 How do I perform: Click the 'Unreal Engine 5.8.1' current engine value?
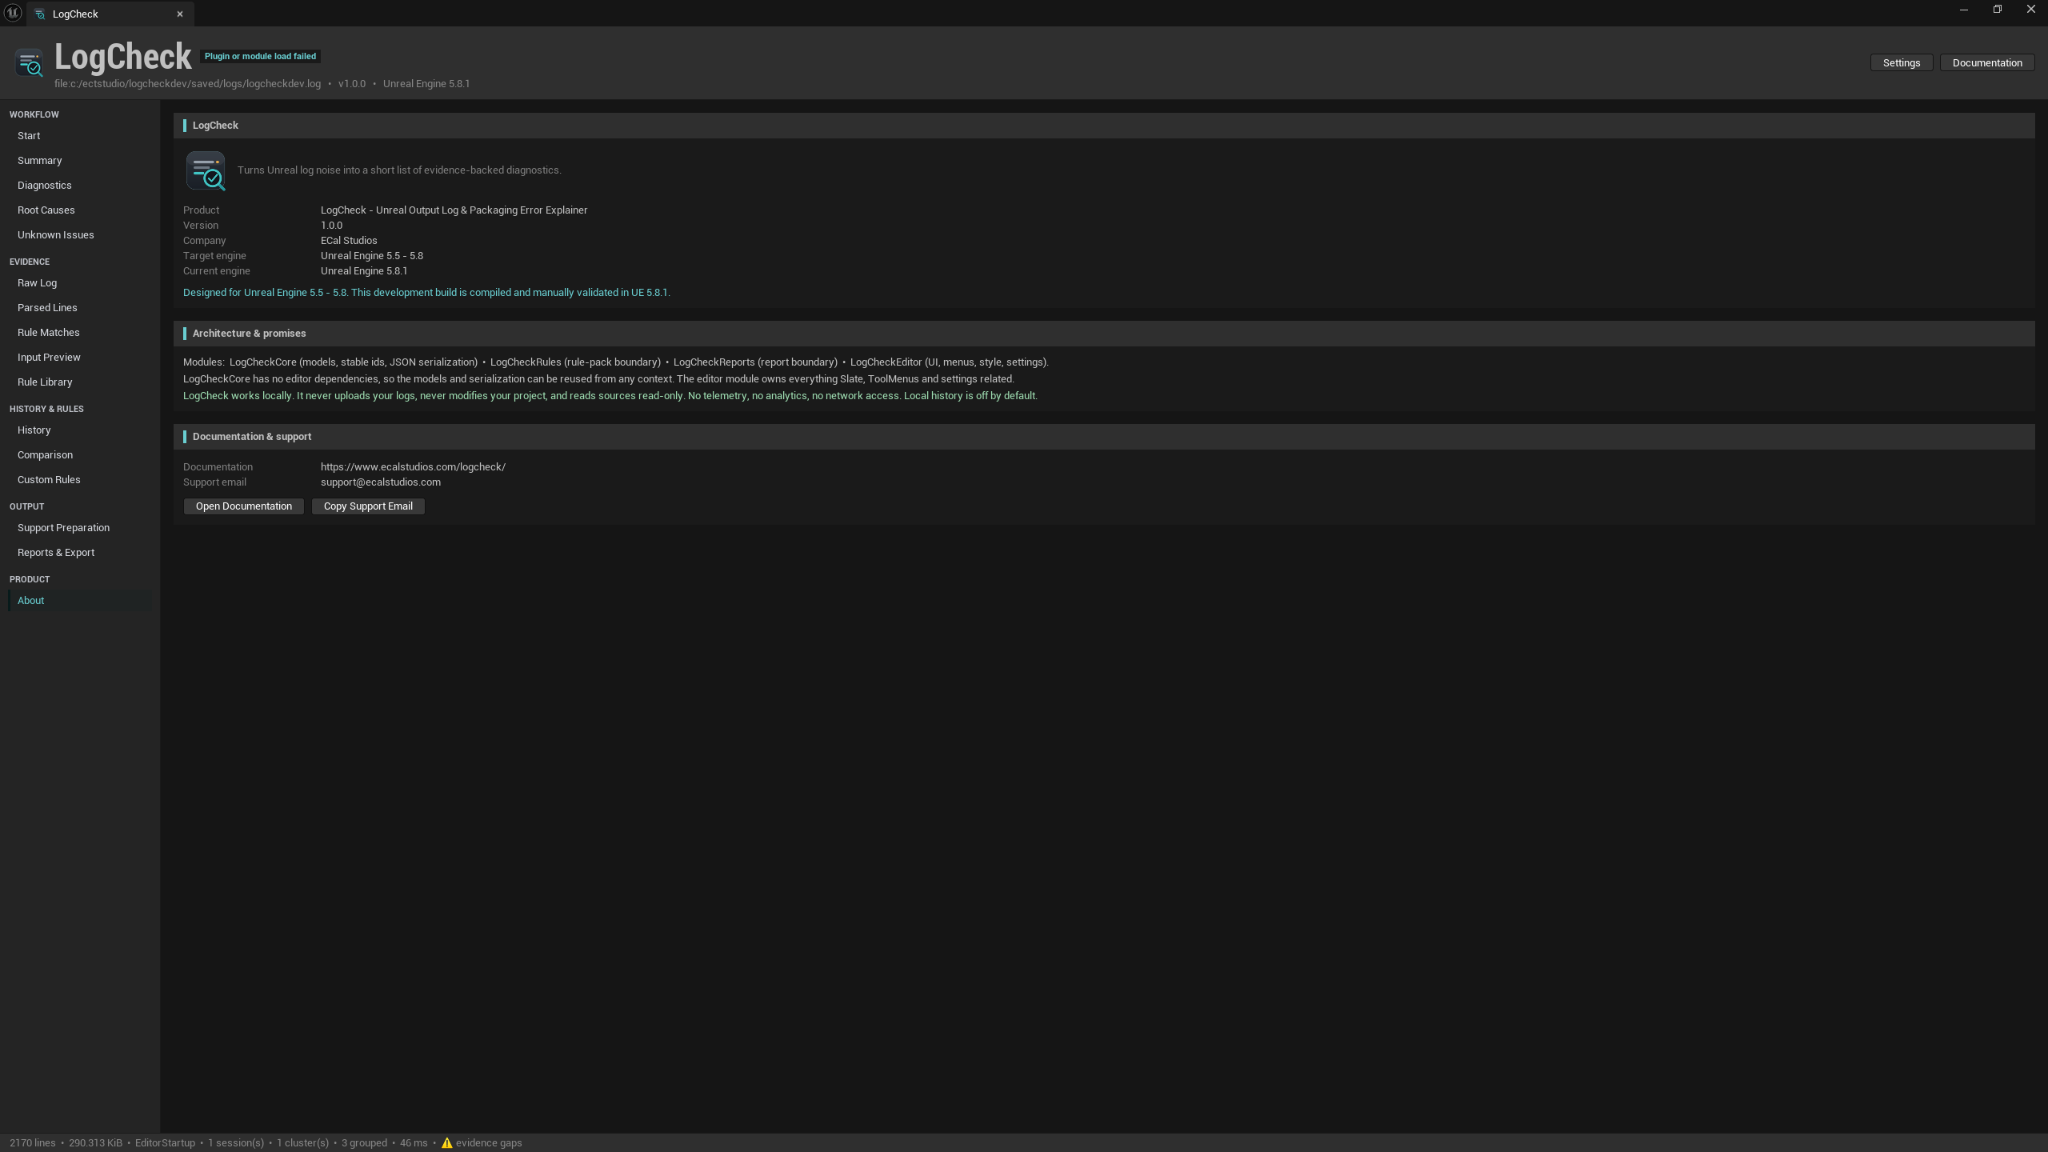tap(364, 271)
